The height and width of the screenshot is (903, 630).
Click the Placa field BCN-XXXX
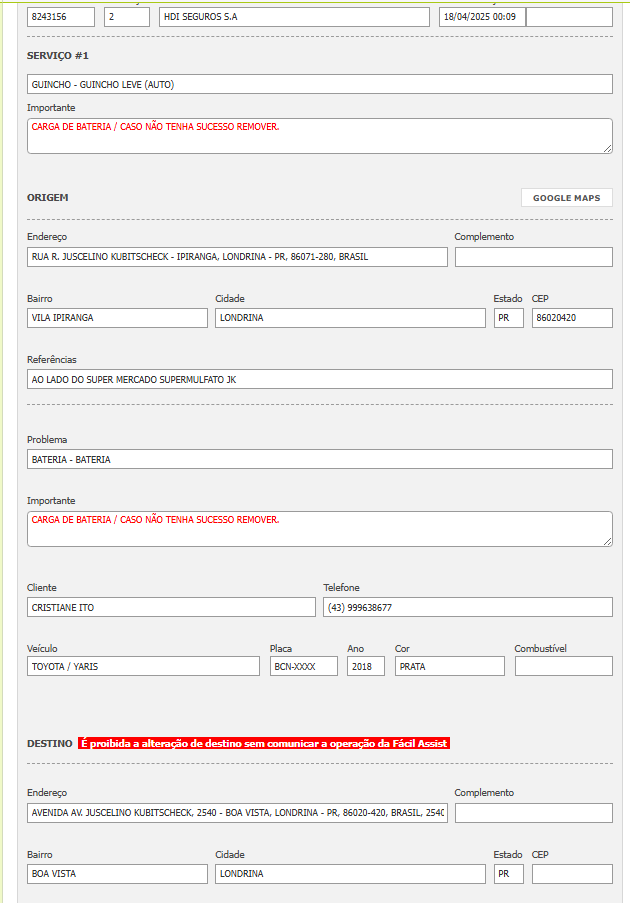tap(303, 666)
